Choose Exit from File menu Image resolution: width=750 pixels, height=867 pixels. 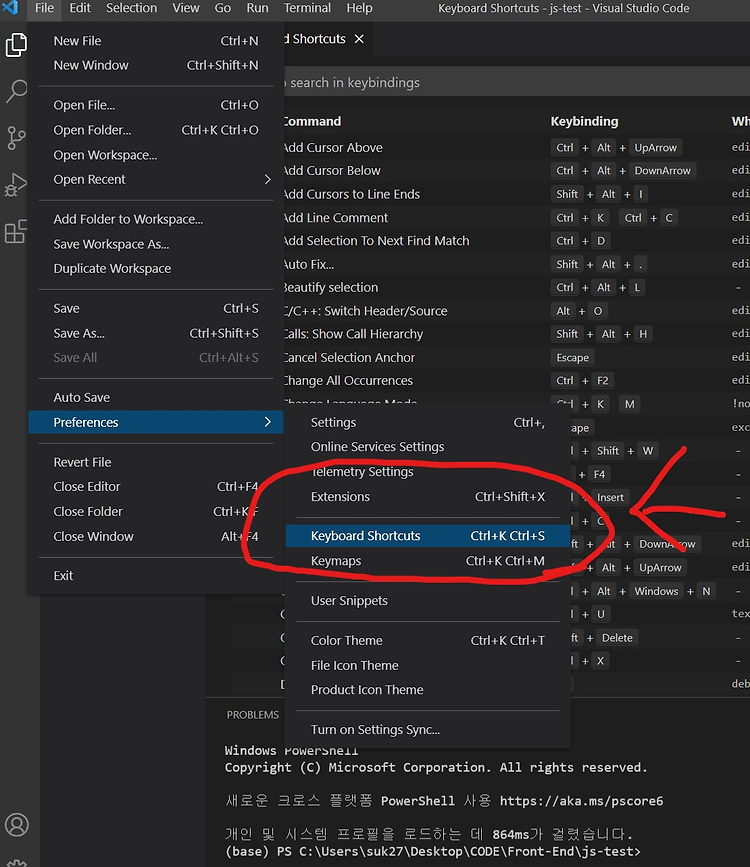(x=156, y=576)
